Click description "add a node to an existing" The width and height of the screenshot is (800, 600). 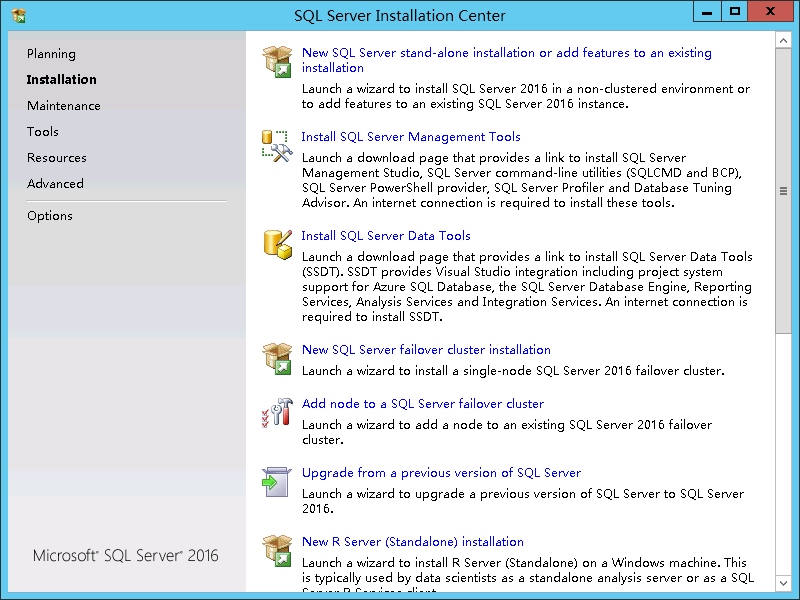point(507,432)
